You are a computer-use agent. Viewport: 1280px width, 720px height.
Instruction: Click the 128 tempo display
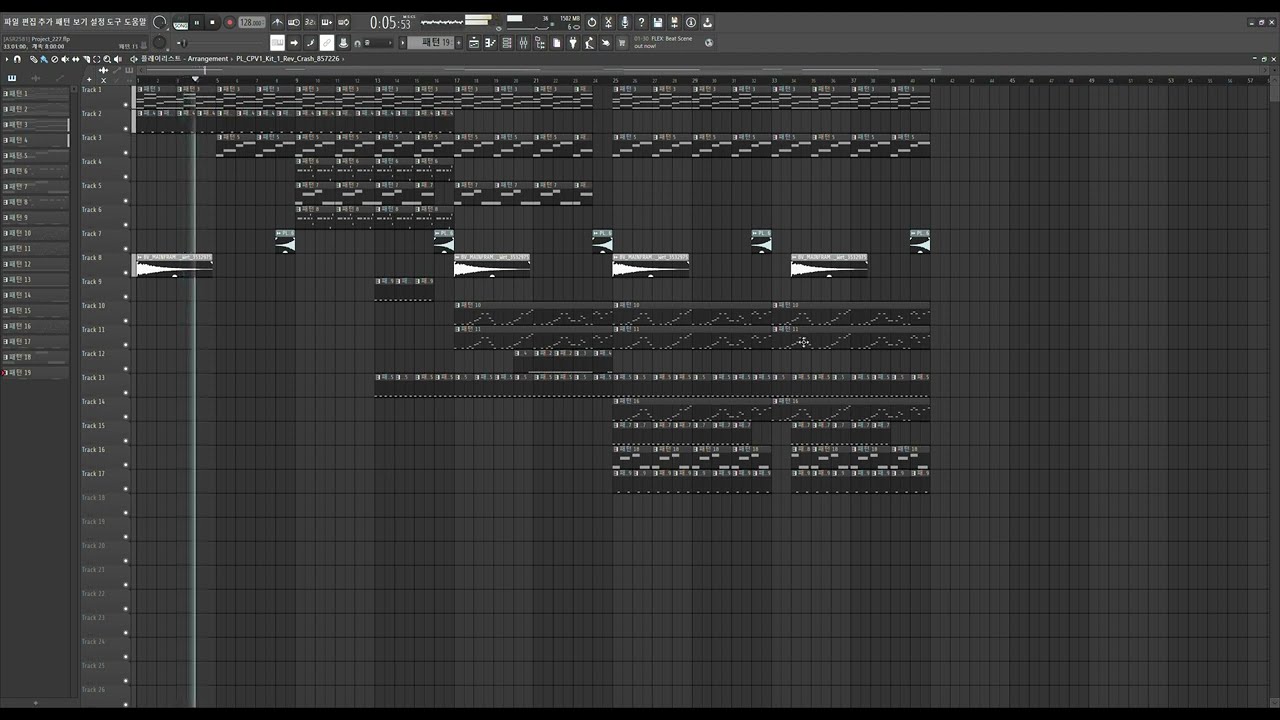click(x=252, y=22)
